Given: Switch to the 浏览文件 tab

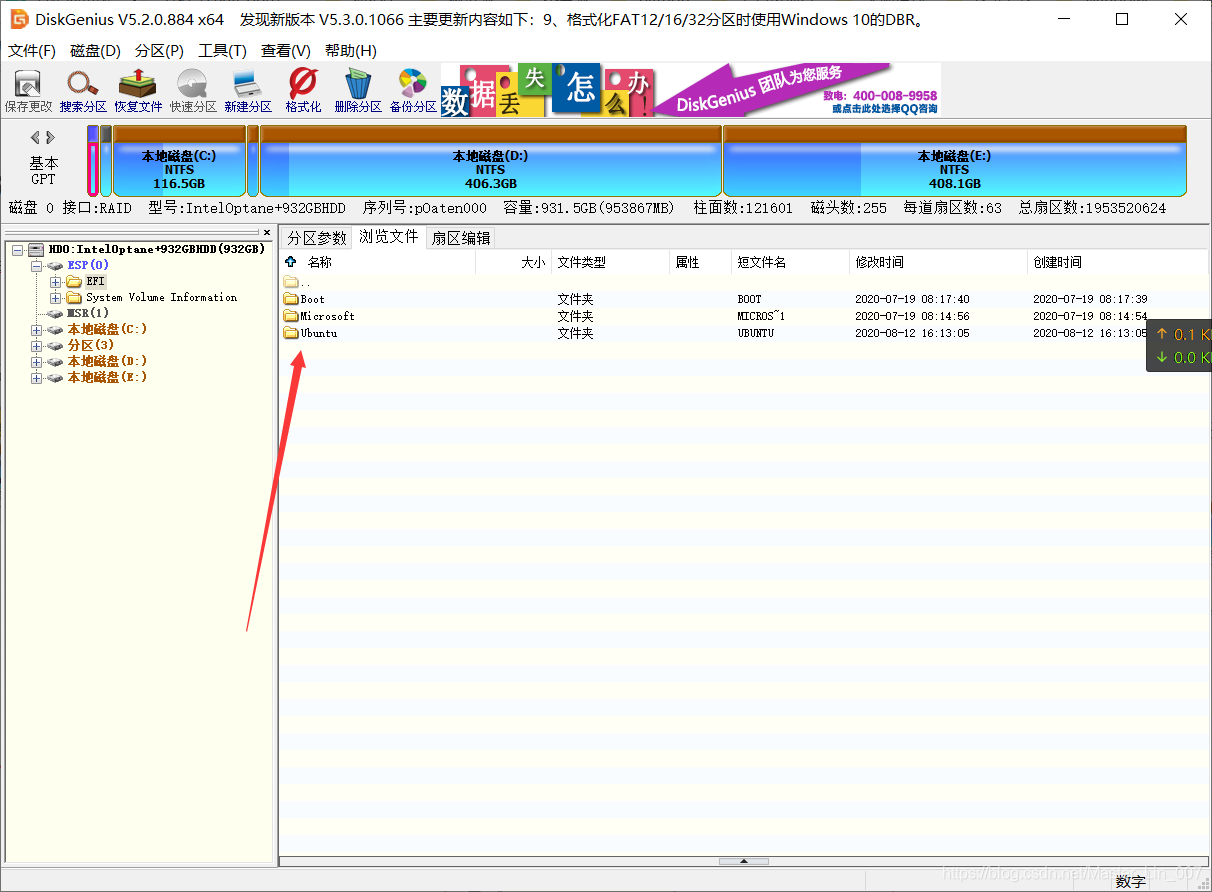Looking at the screenshot, I should click(389, 237).
